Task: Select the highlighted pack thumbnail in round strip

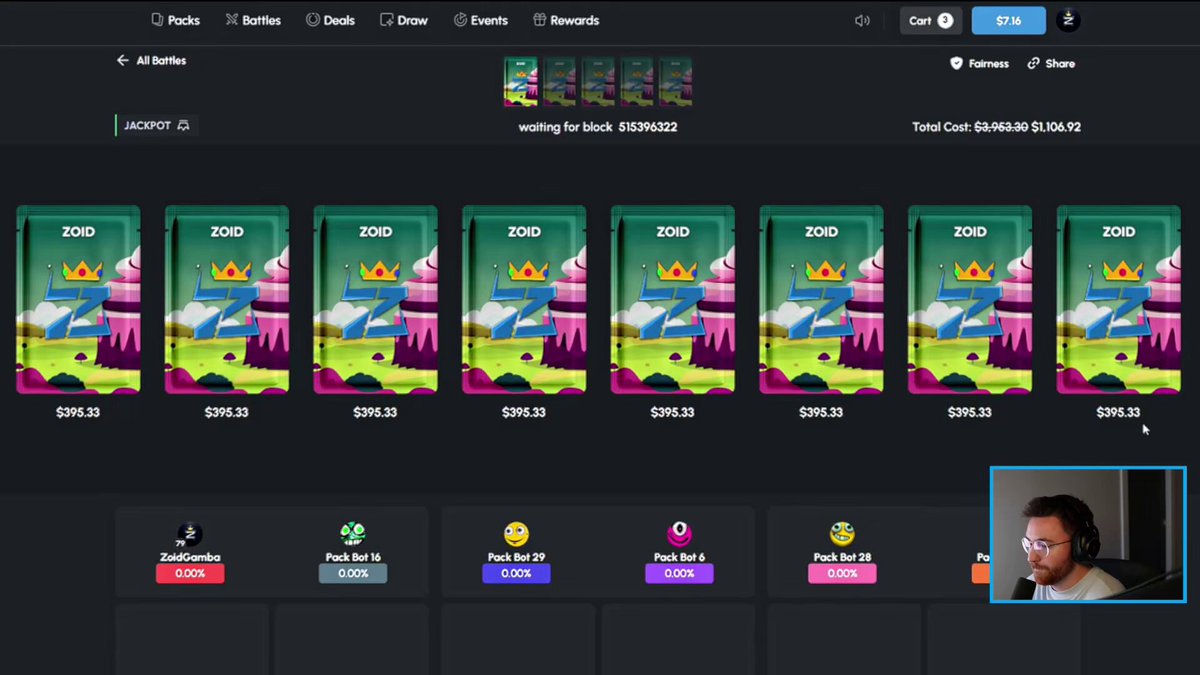Action: [x=520, y=82]
